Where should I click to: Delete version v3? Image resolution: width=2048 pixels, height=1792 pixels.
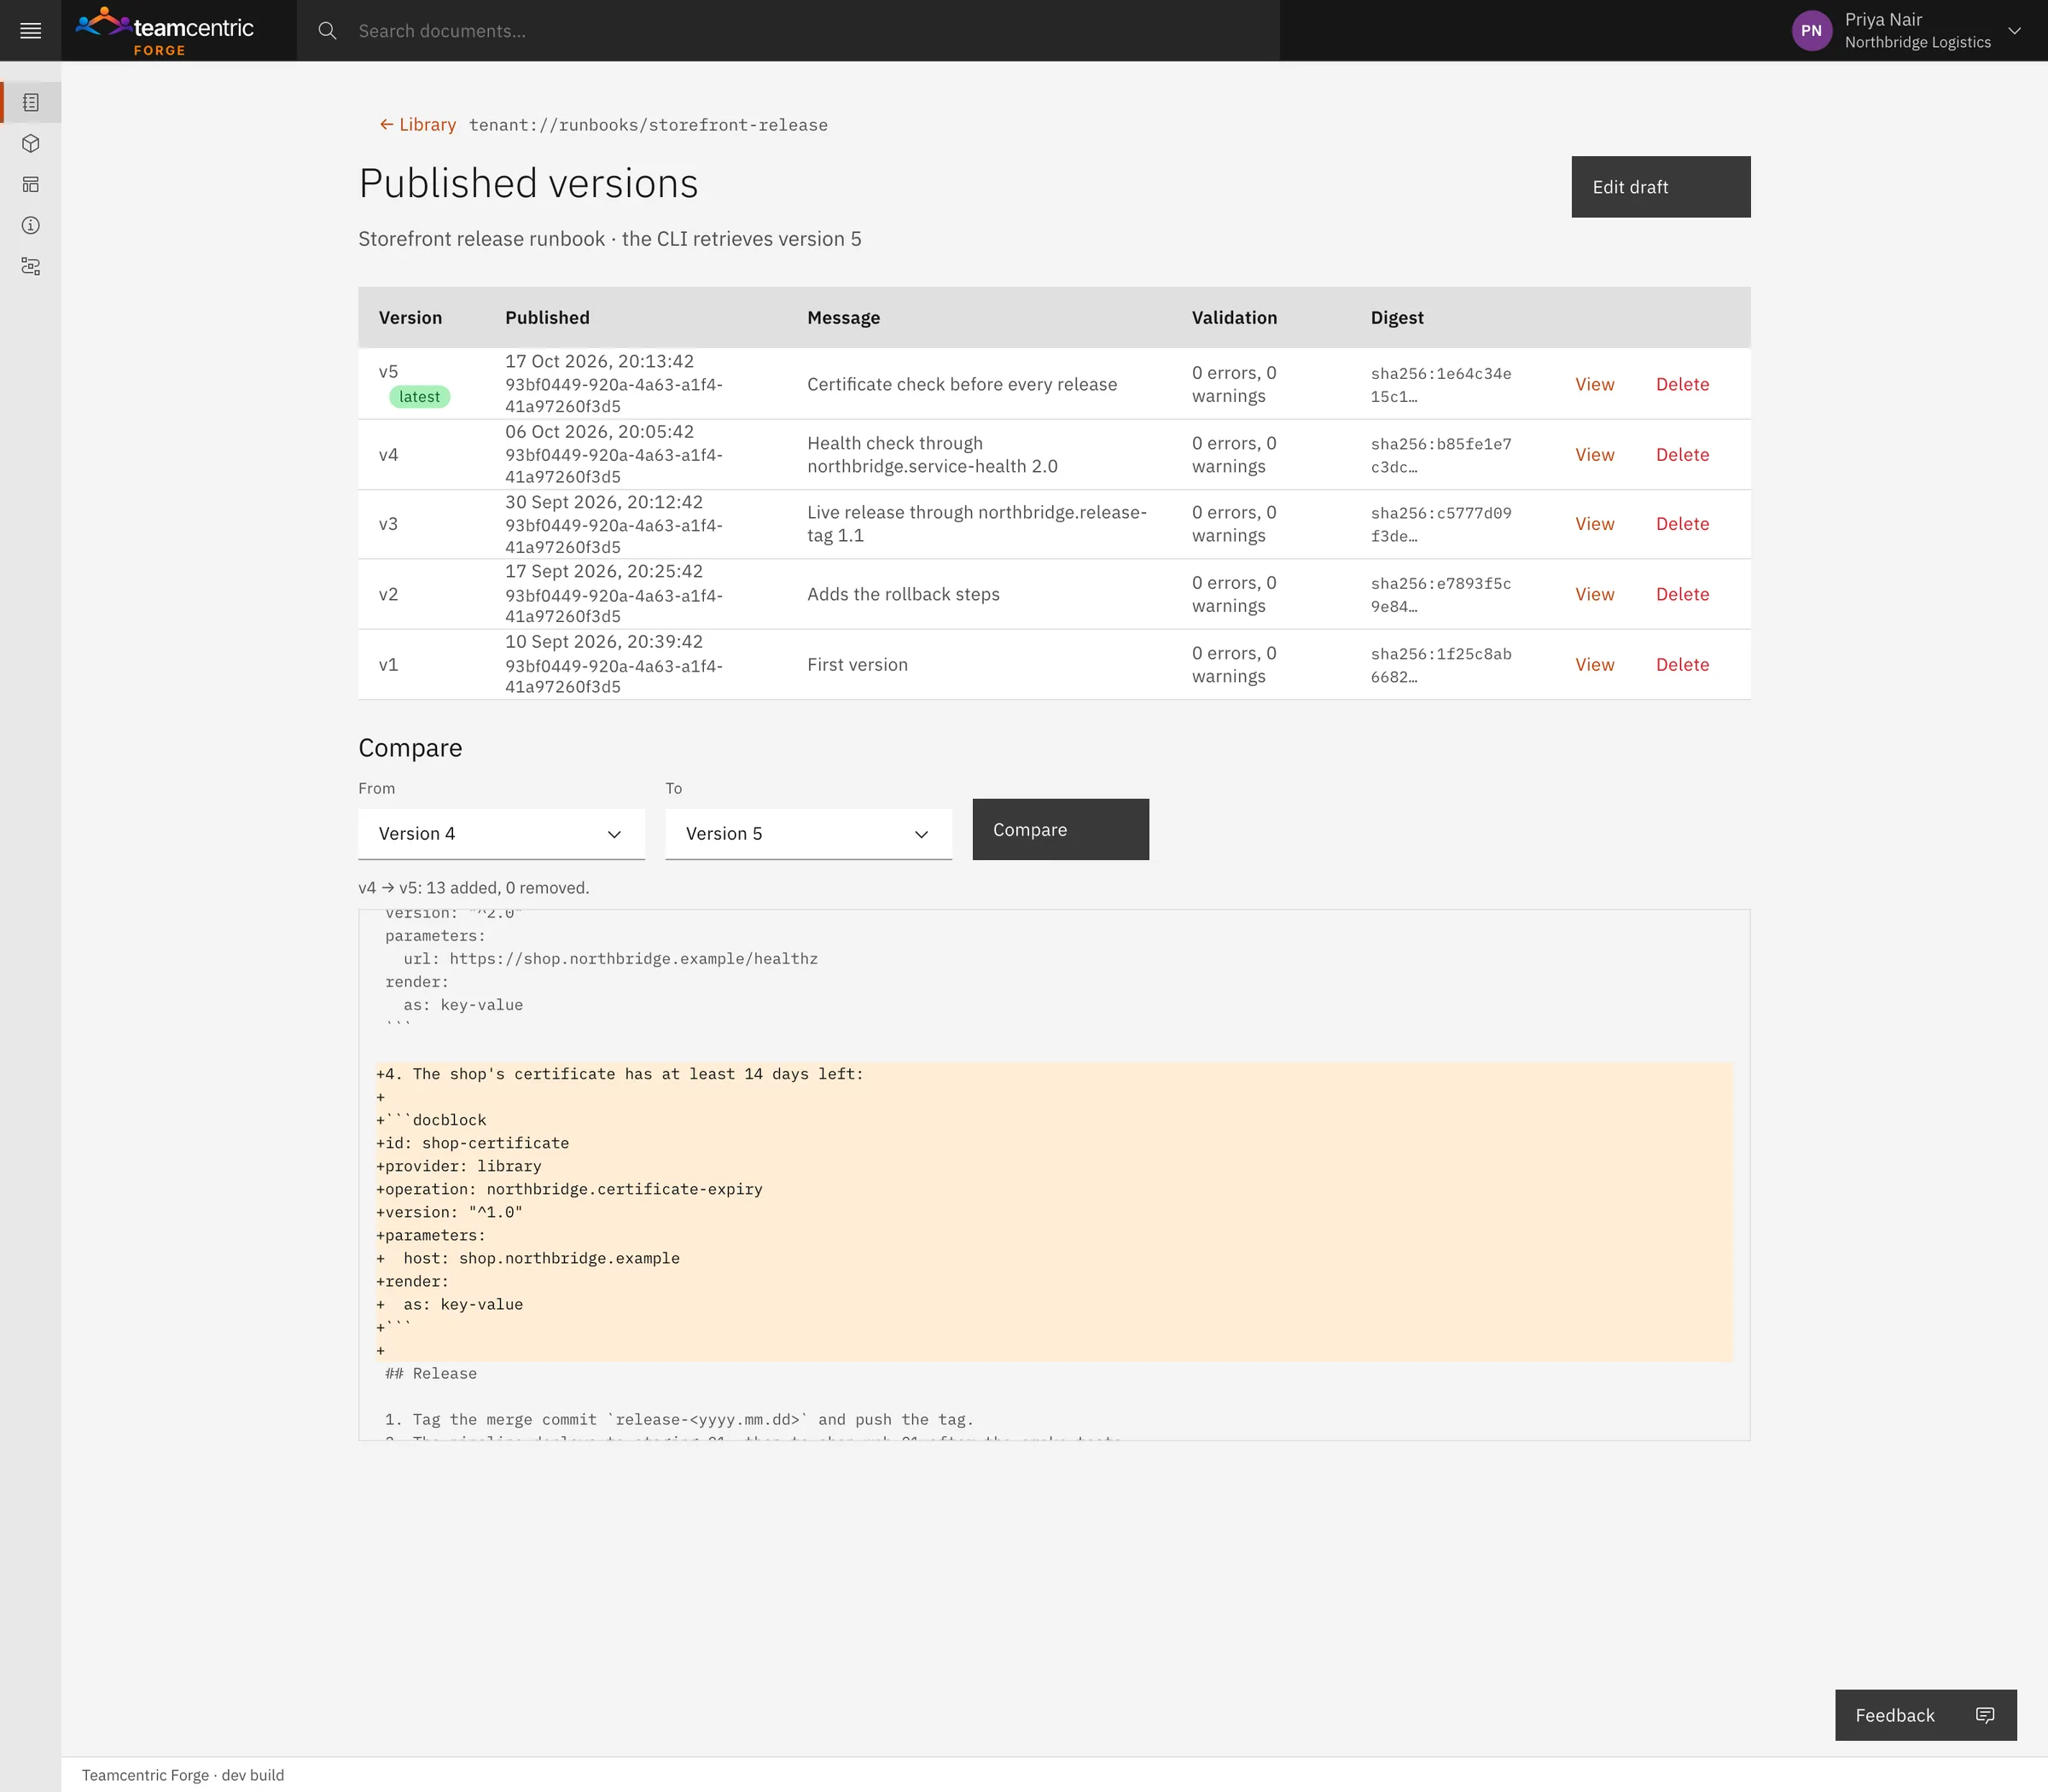point(1682,523)
